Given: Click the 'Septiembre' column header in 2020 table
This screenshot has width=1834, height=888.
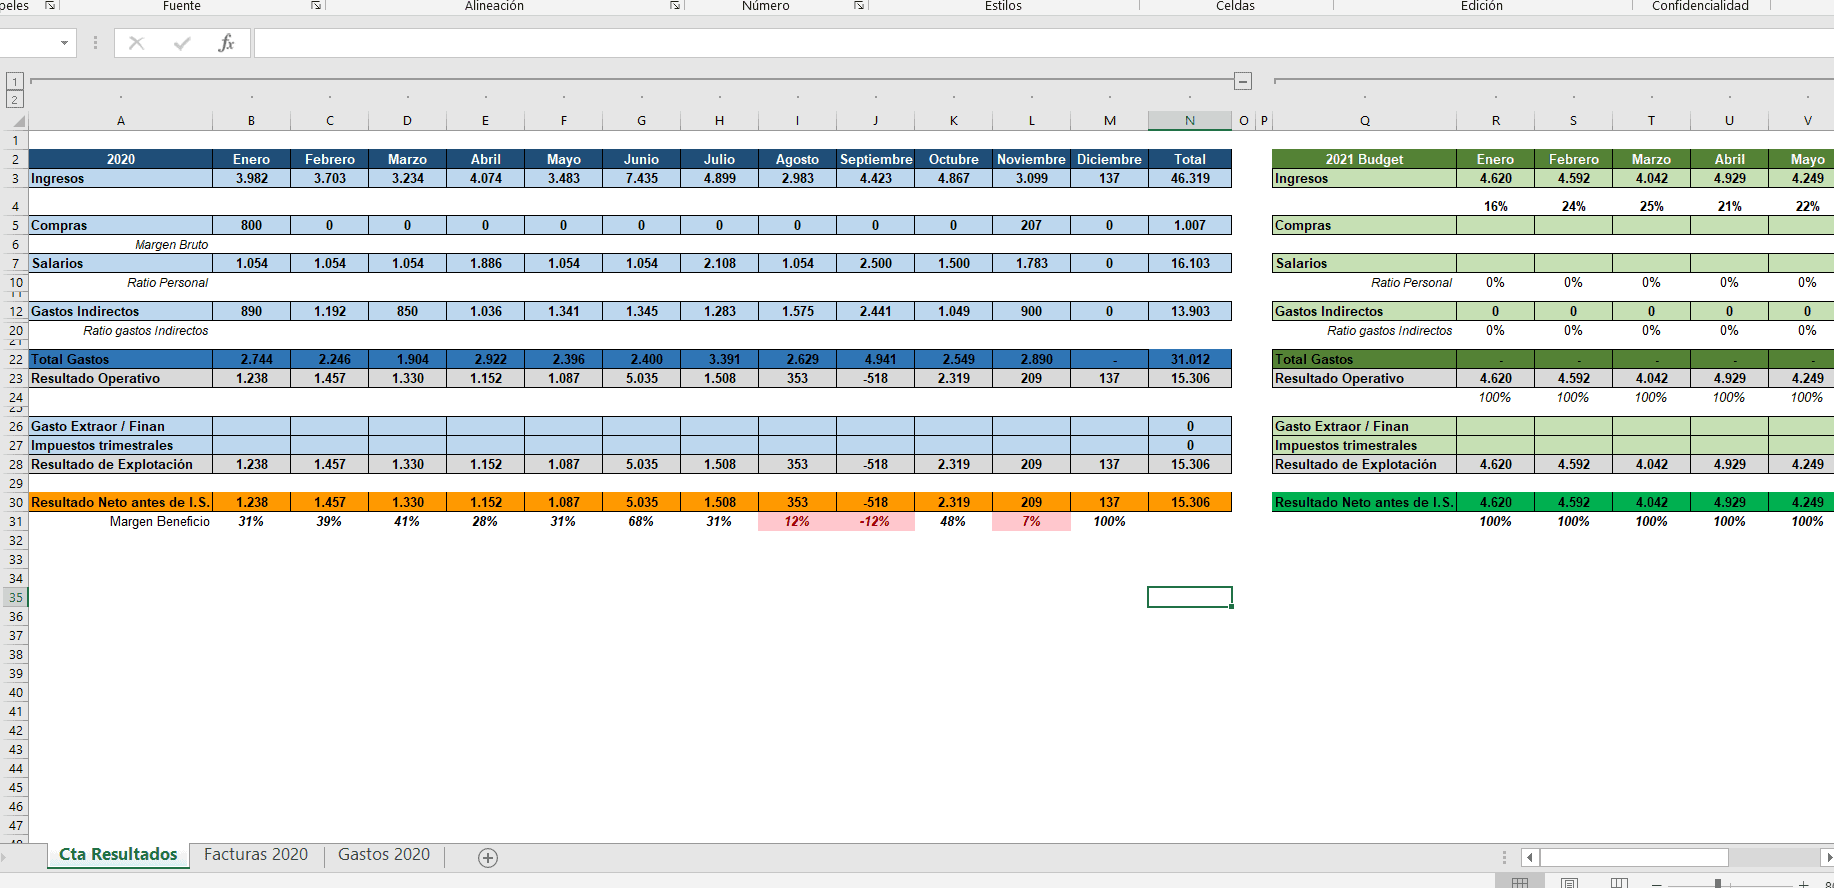Looking at the screenshot, I should pyautogui.click(x=875, y=159).
